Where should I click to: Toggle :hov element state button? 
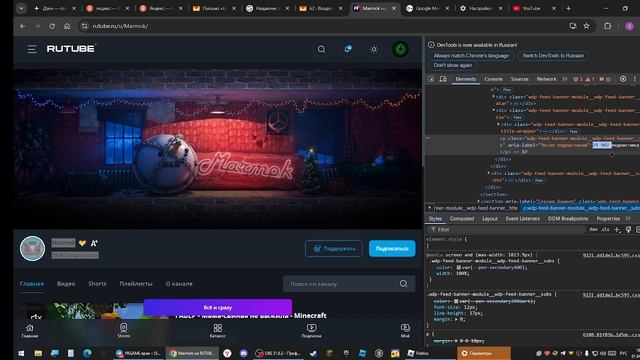point(593,230)
